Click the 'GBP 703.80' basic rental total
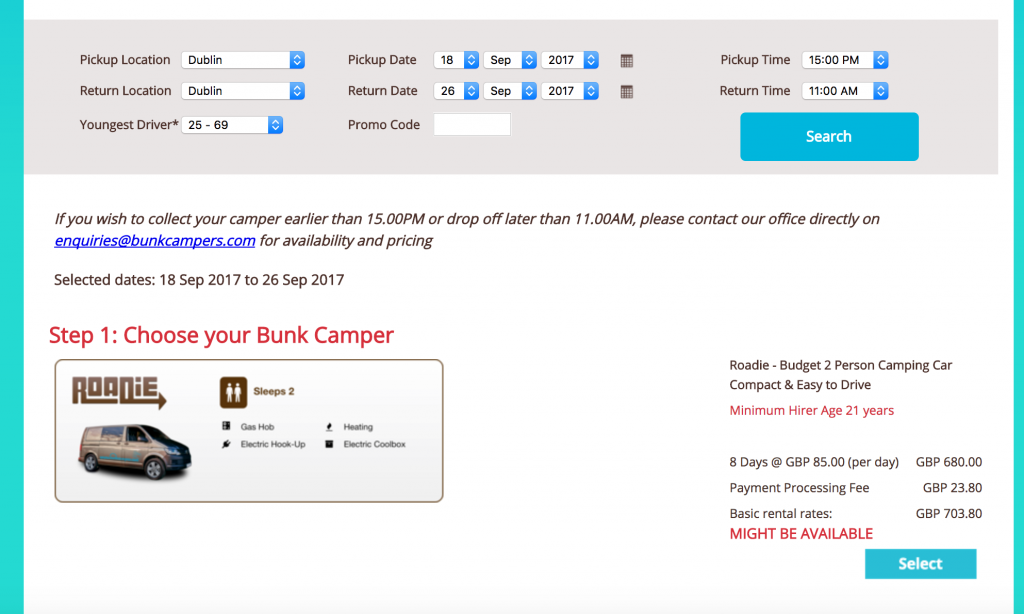This screenshot has height=614, width=1024. (949, 513)
